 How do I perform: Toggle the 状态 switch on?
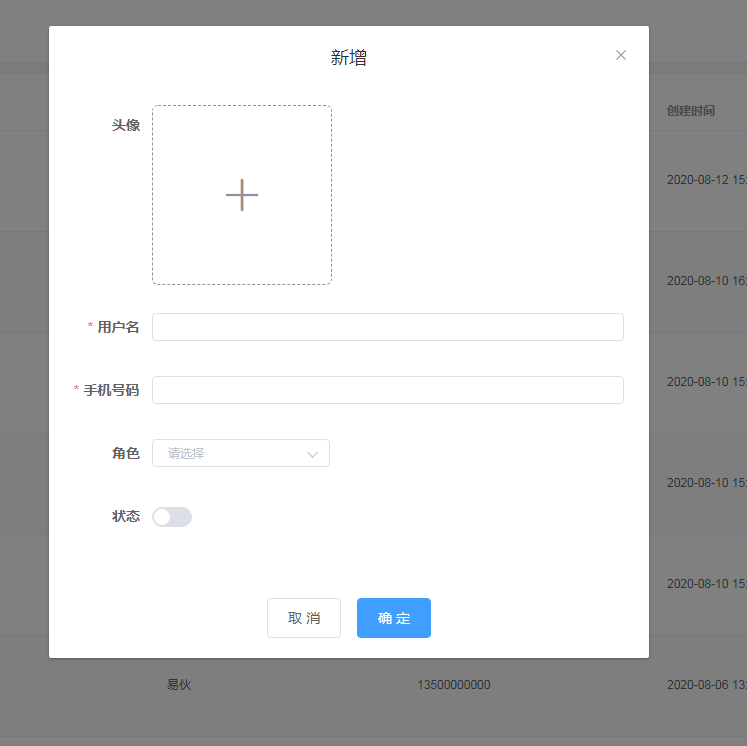pos(172,517)
